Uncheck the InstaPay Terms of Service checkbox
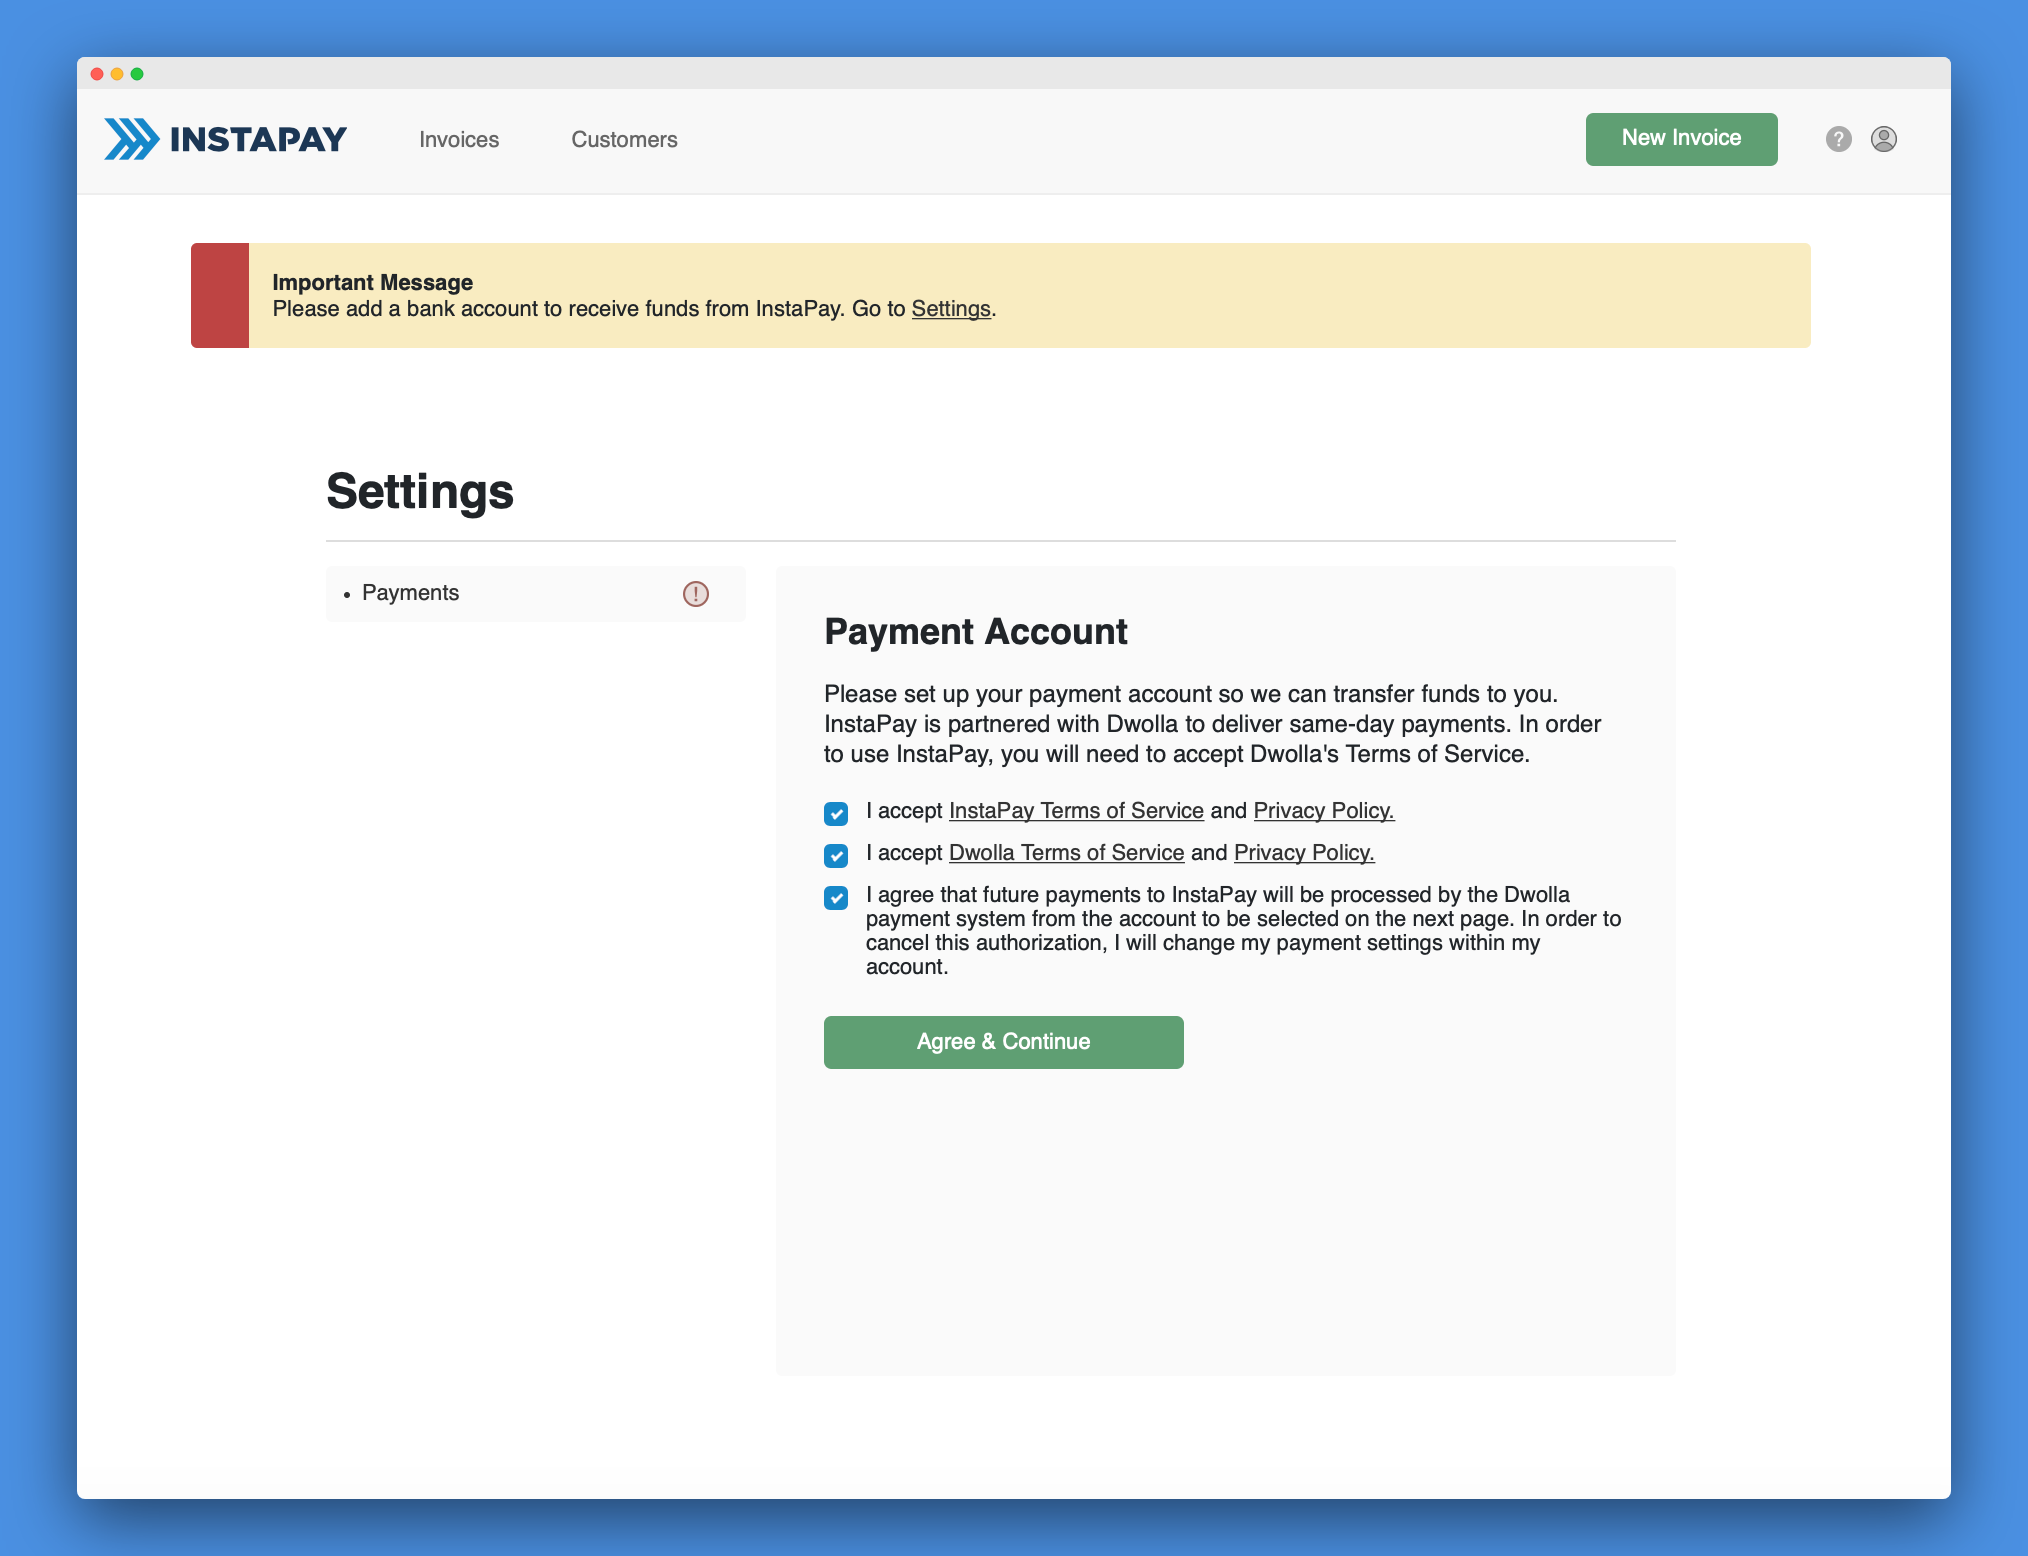 836,813
